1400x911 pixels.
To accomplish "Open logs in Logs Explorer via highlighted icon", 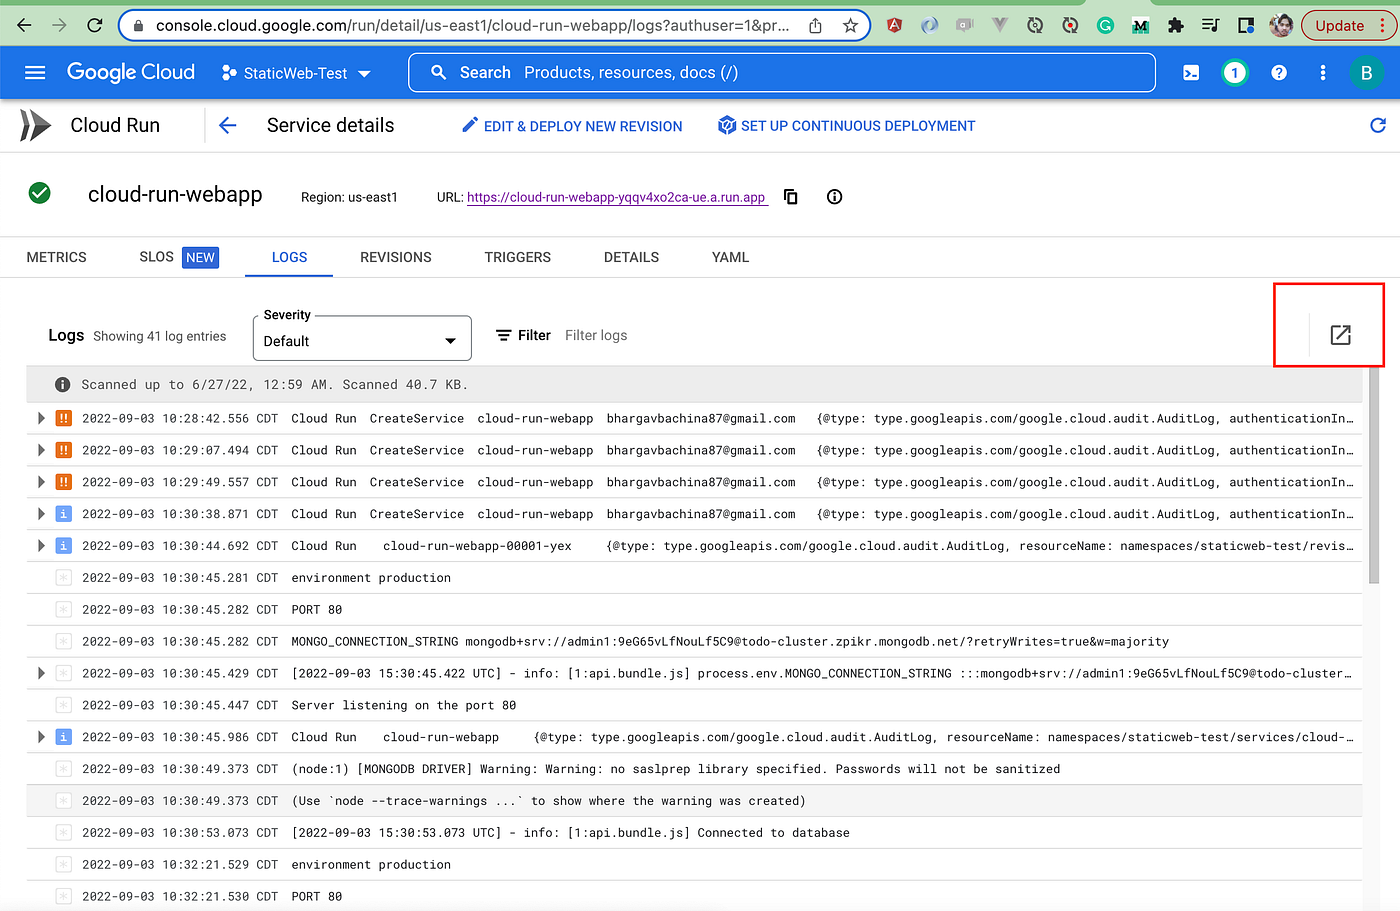I will point(1340,336).
